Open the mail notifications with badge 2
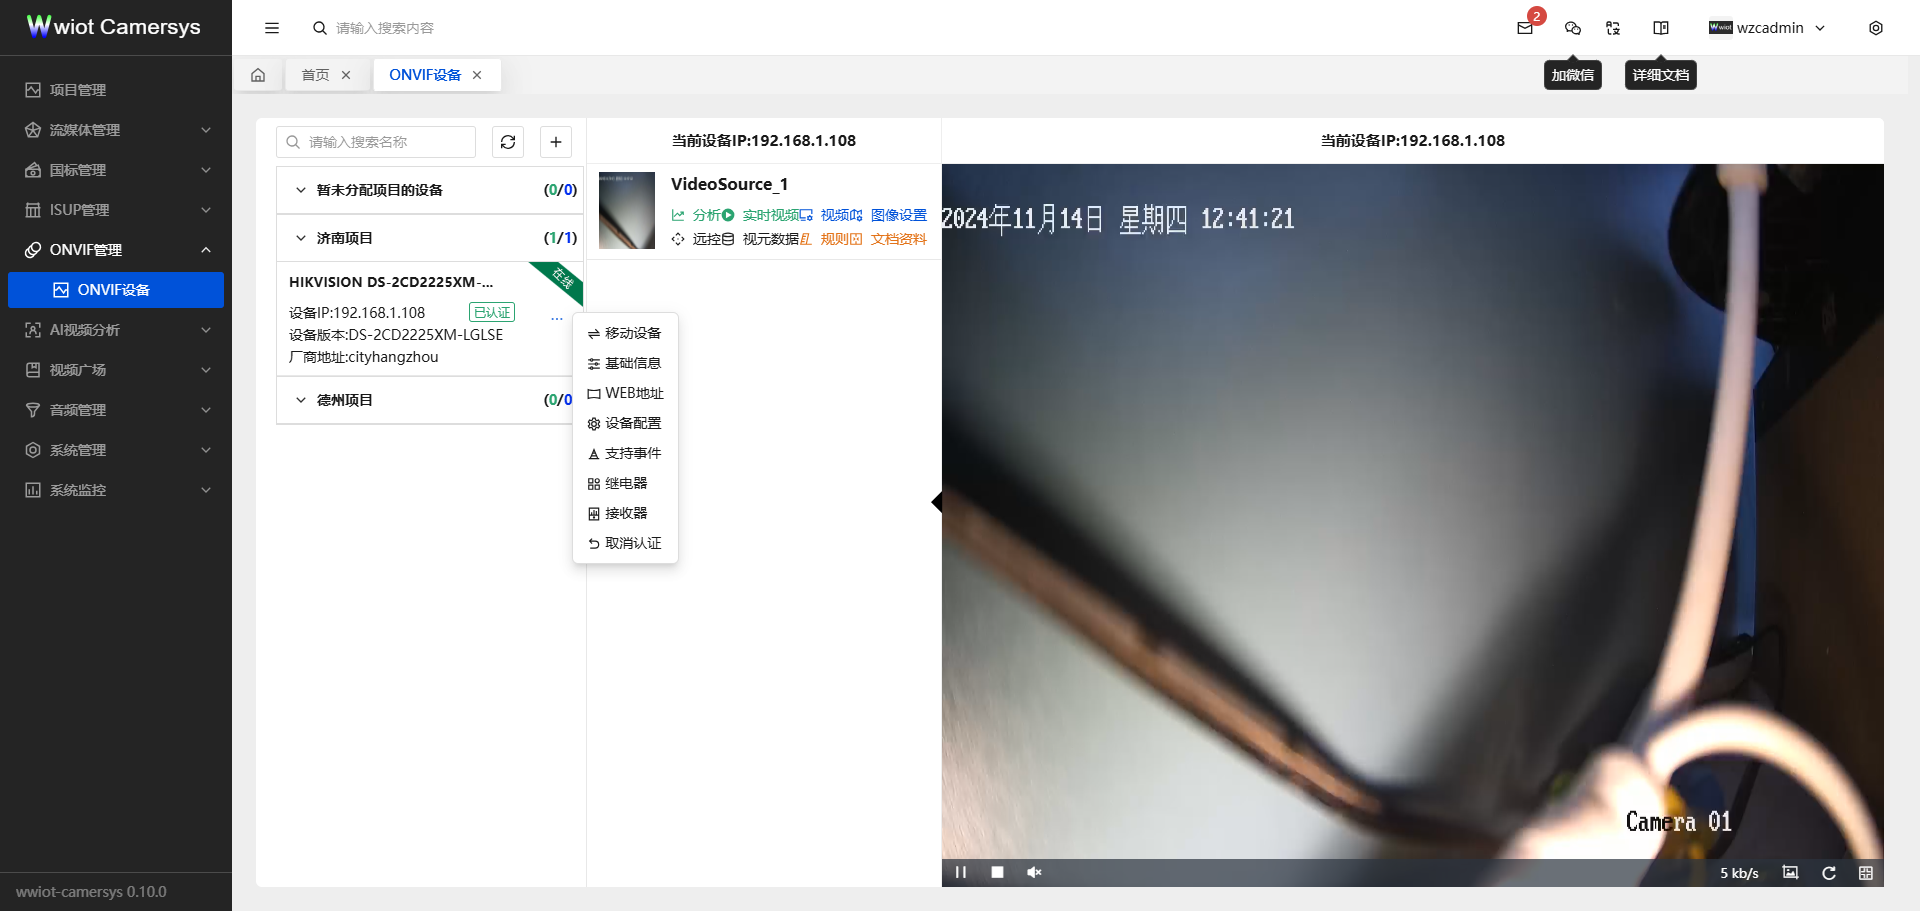The image size is (1920, 911). pos(1526,28)
